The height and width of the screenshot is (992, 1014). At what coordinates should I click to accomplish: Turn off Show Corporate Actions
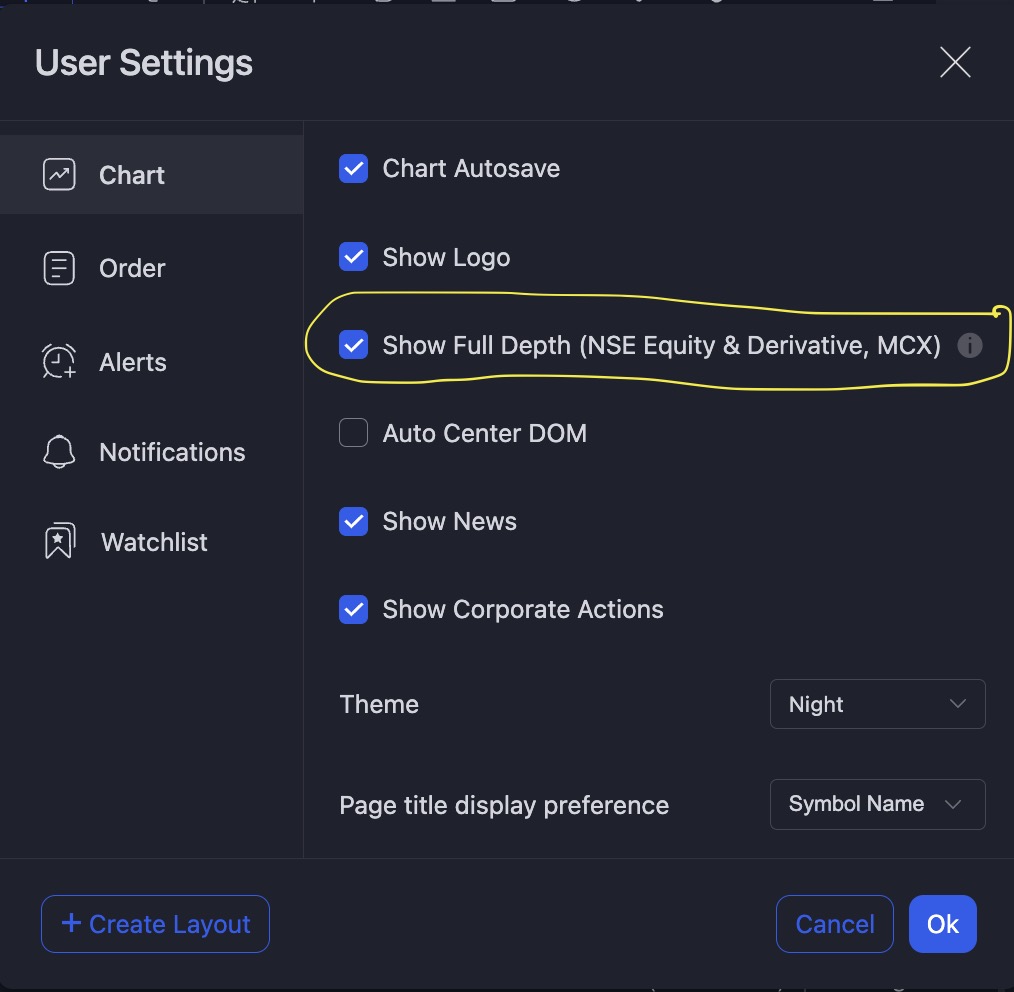tap(354, 609)
